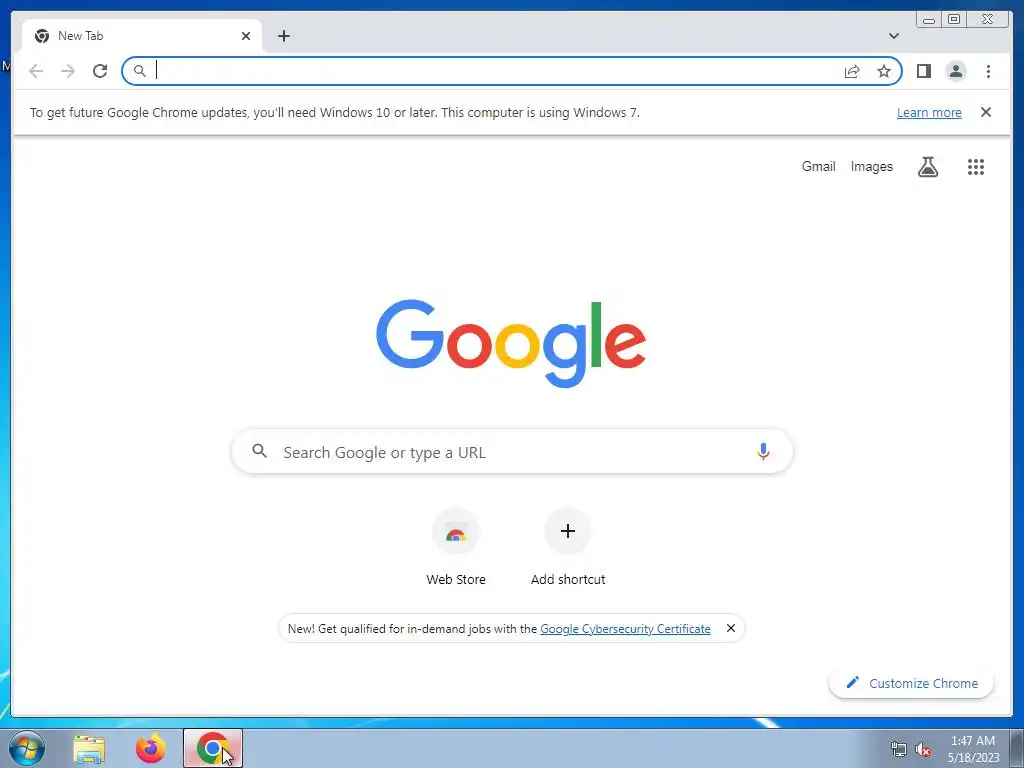Go forward with the forward arrow
The image size is (1024, 768).
click(x=68, y=71)
